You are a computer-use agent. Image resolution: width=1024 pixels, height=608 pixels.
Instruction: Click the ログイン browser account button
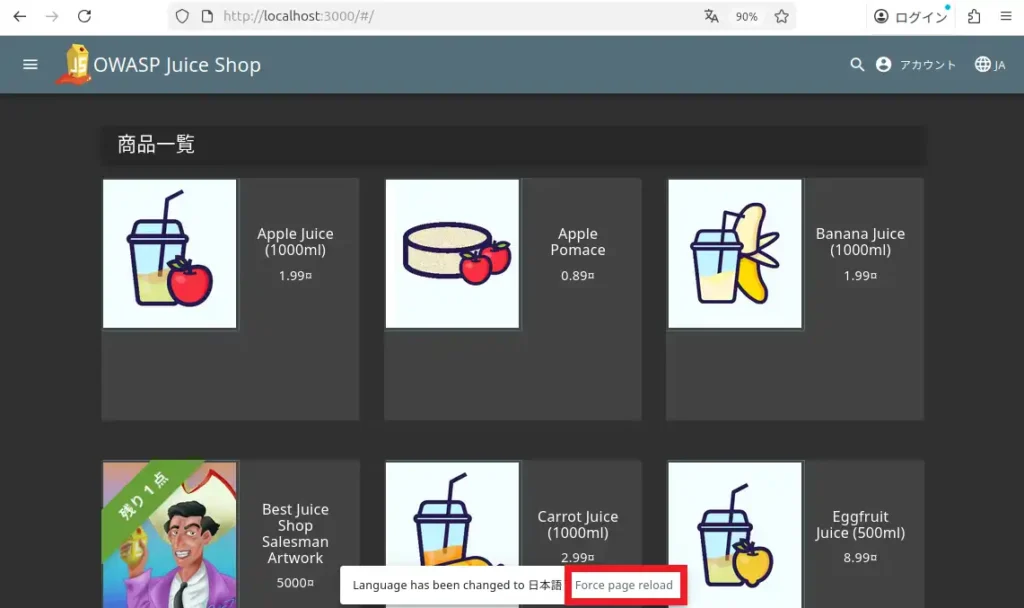coord(910,17)
